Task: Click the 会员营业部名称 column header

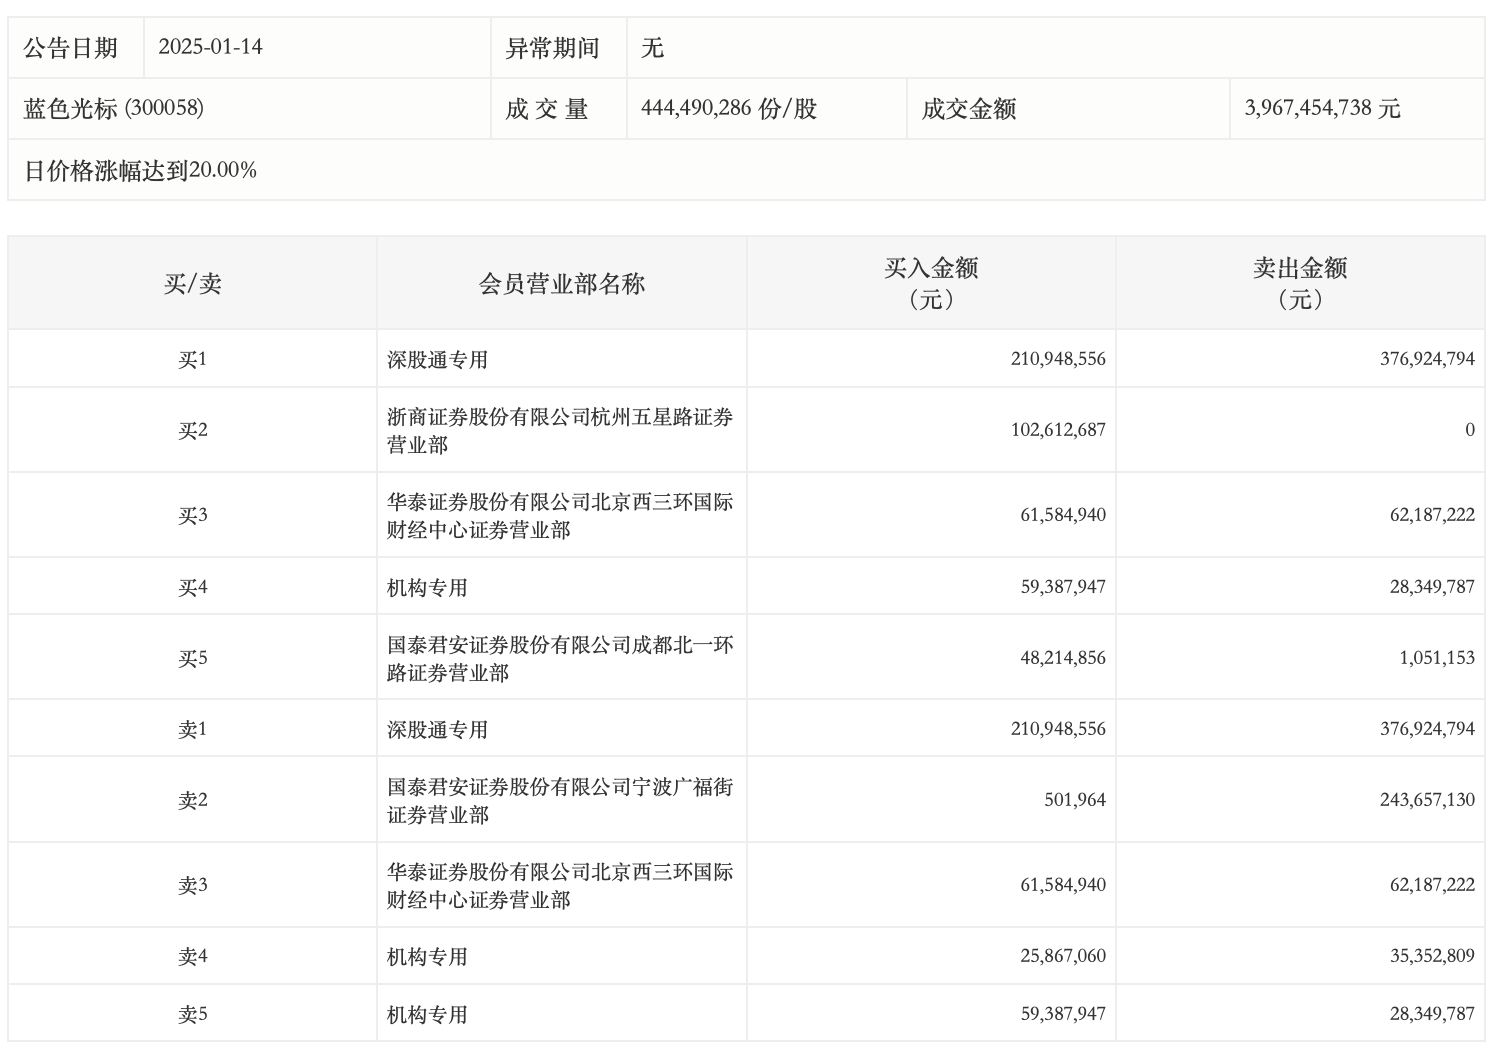Action: pos(561,284)
